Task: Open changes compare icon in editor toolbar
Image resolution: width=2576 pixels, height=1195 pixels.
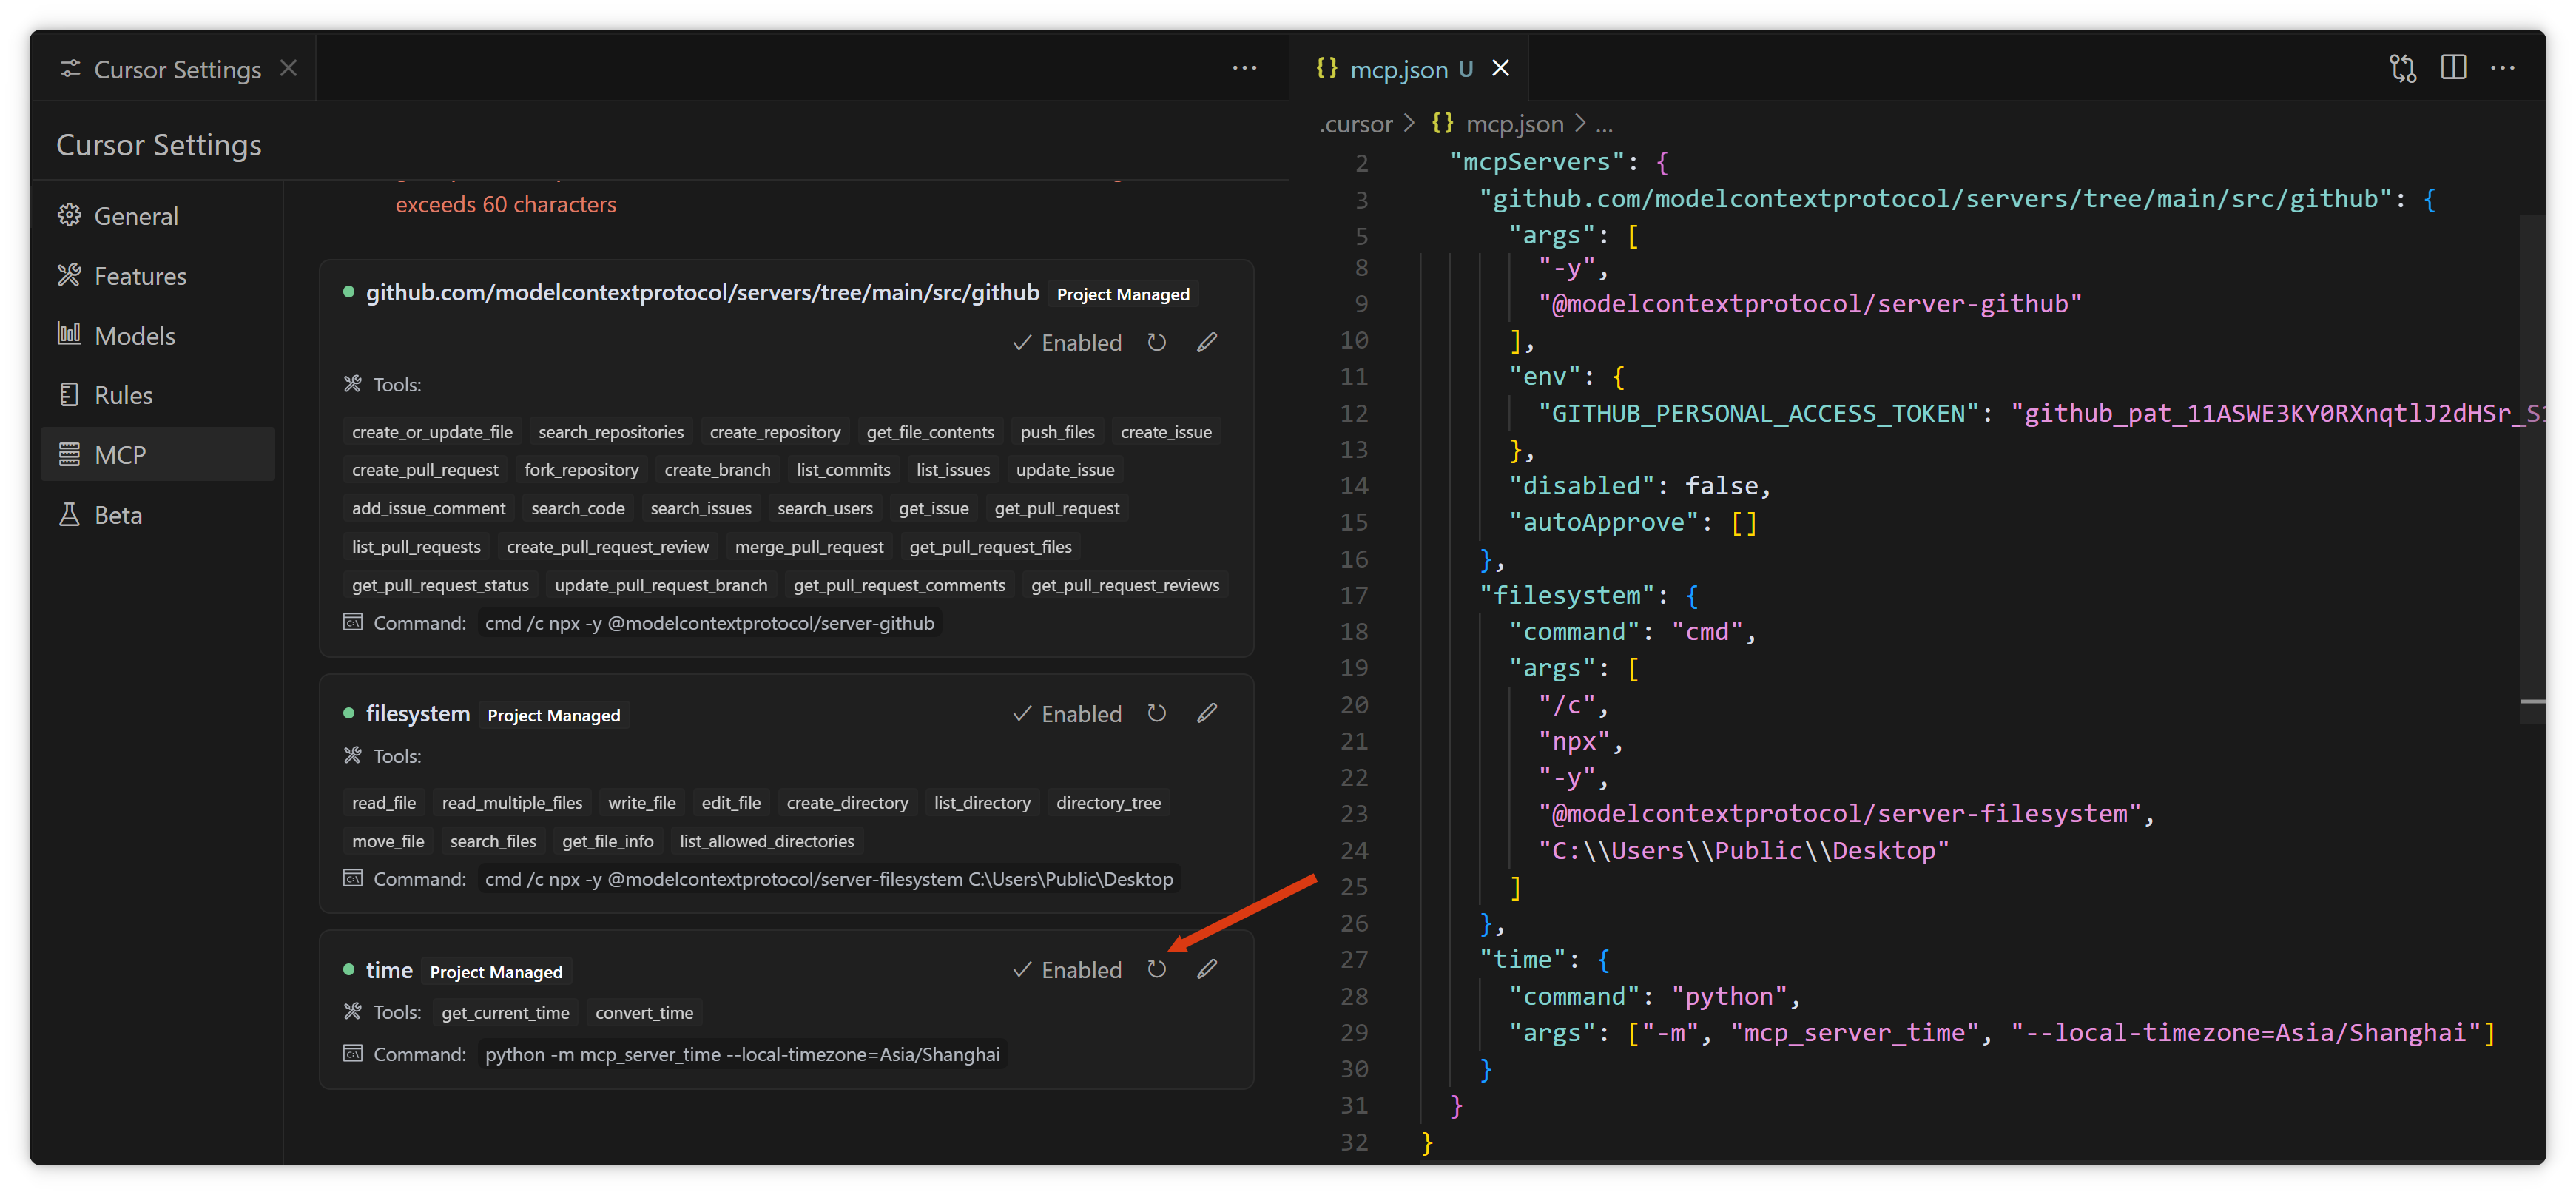Action: coord(2402,68)
